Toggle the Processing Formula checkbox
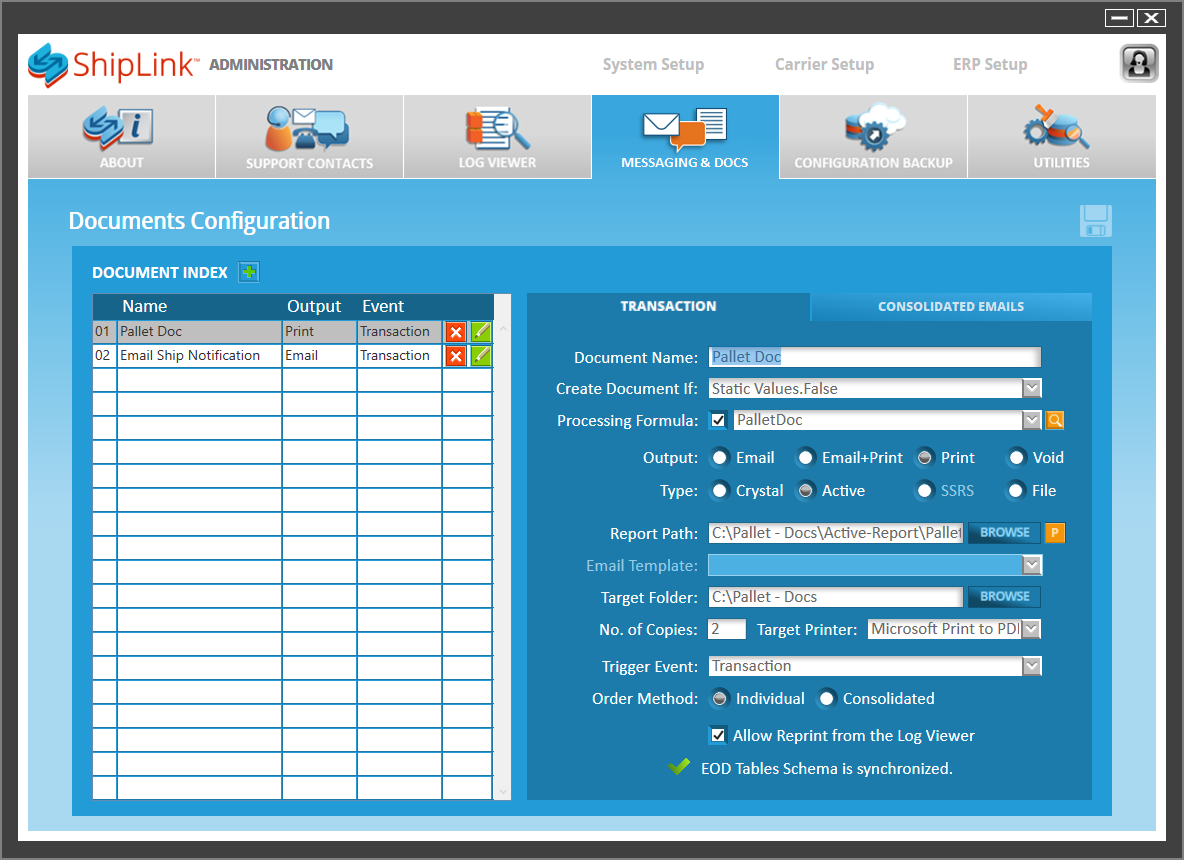This screenshot has width=1184, height=860. pyautogui.click(x=718, y=420)
